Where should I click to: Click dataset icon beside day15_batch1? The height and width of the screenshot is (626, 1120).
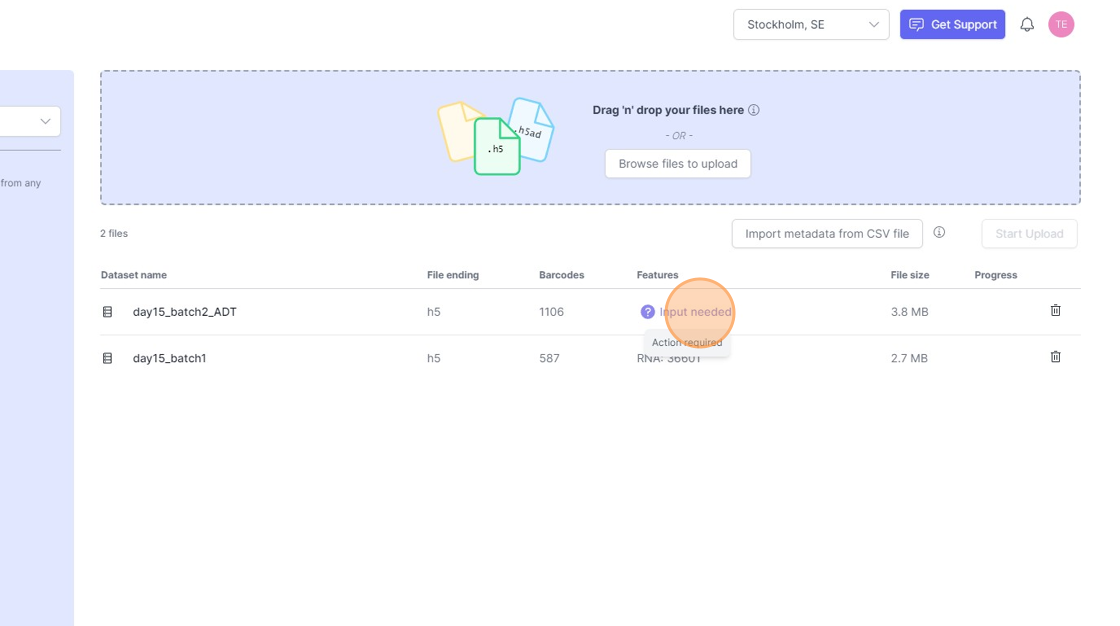(108, 358)
